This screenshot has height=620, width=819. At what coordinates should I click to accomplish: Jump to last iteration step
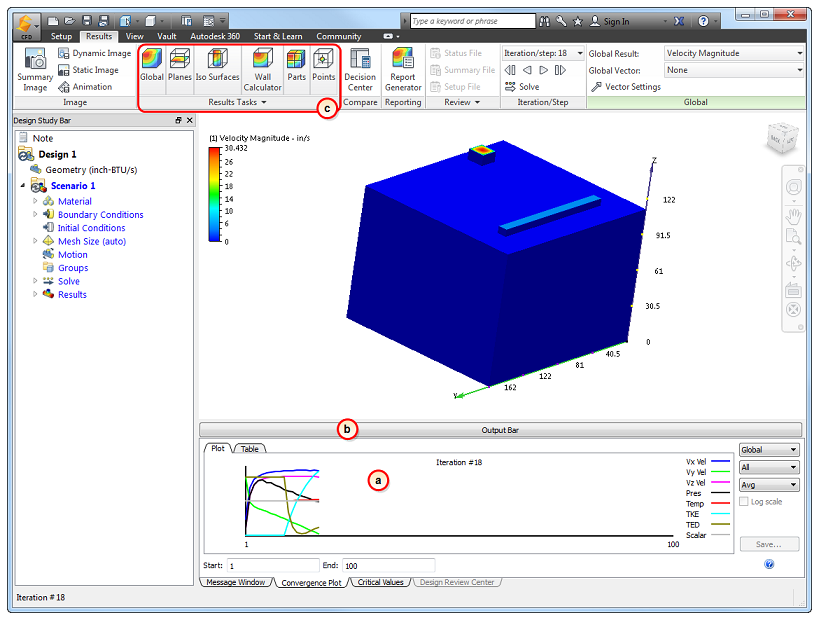(560, 70)
